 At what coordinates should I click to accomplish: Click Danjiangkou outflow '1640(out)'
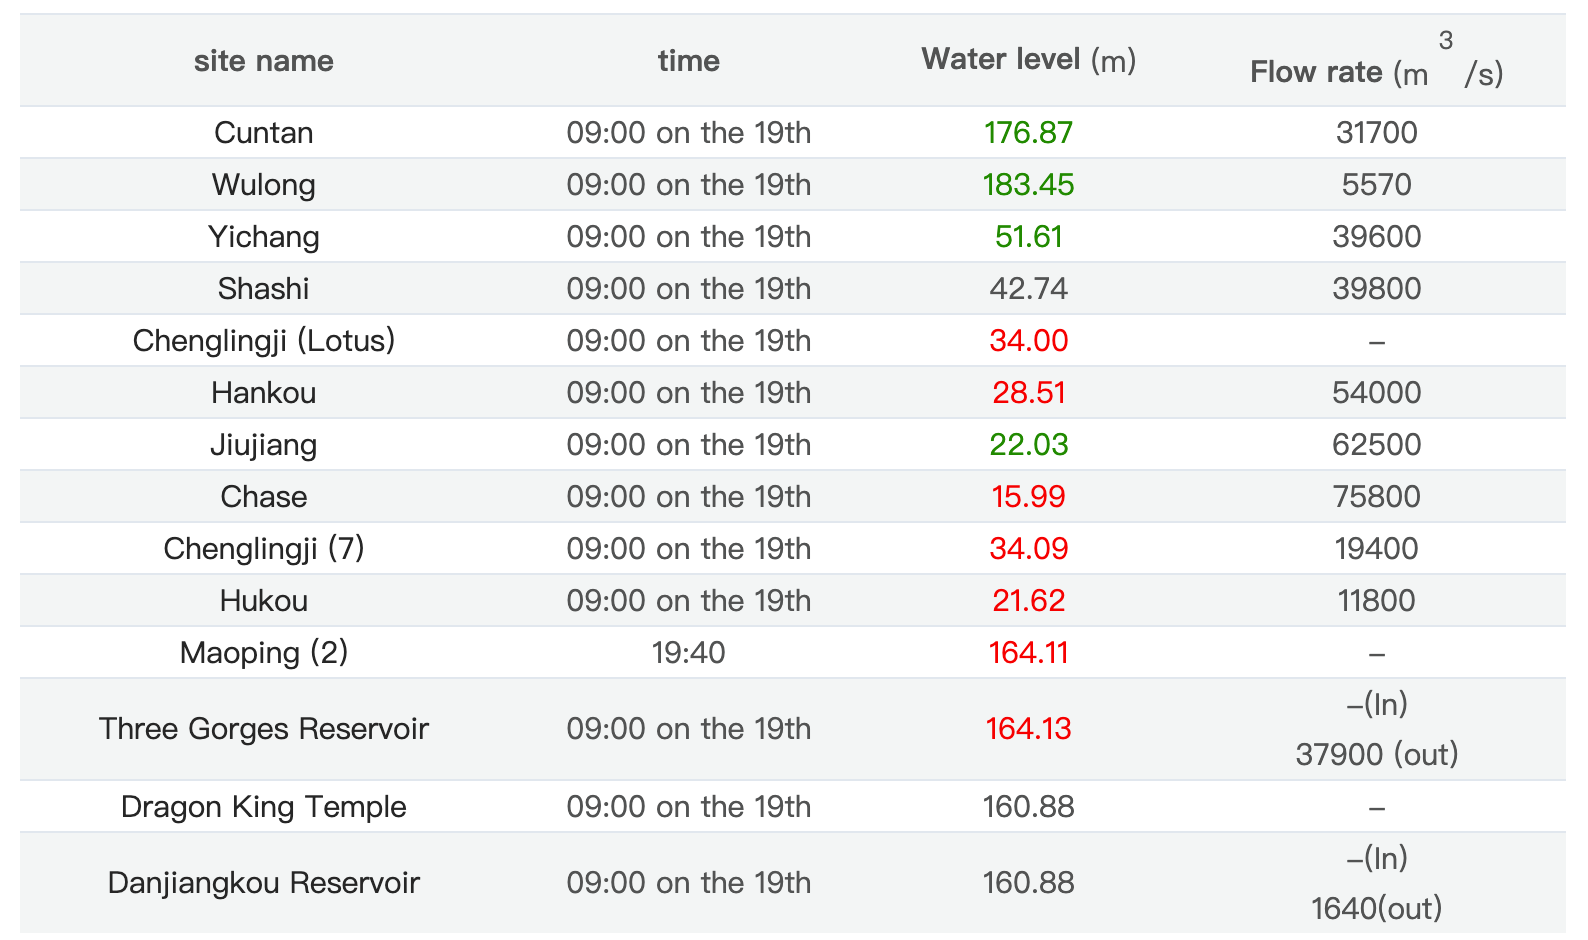click(1377, 908)
